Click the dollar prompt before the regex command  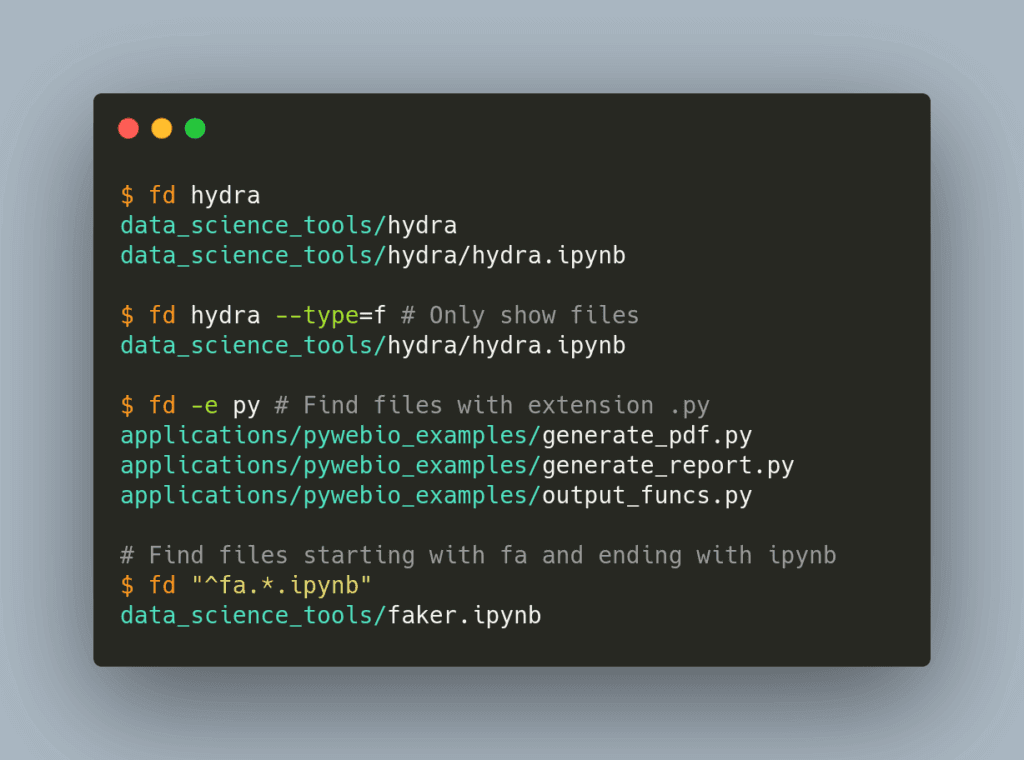coord(127,586)
